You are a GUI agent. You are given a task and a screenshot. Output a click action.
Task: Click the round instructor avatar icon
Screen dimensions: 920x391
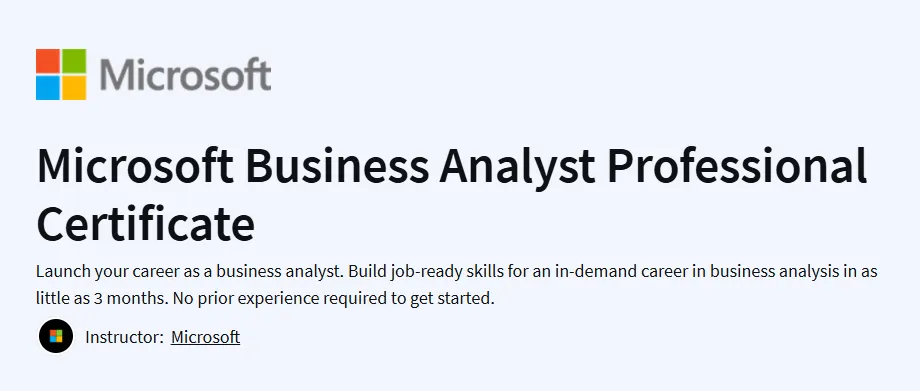click(x=56, y=336)
